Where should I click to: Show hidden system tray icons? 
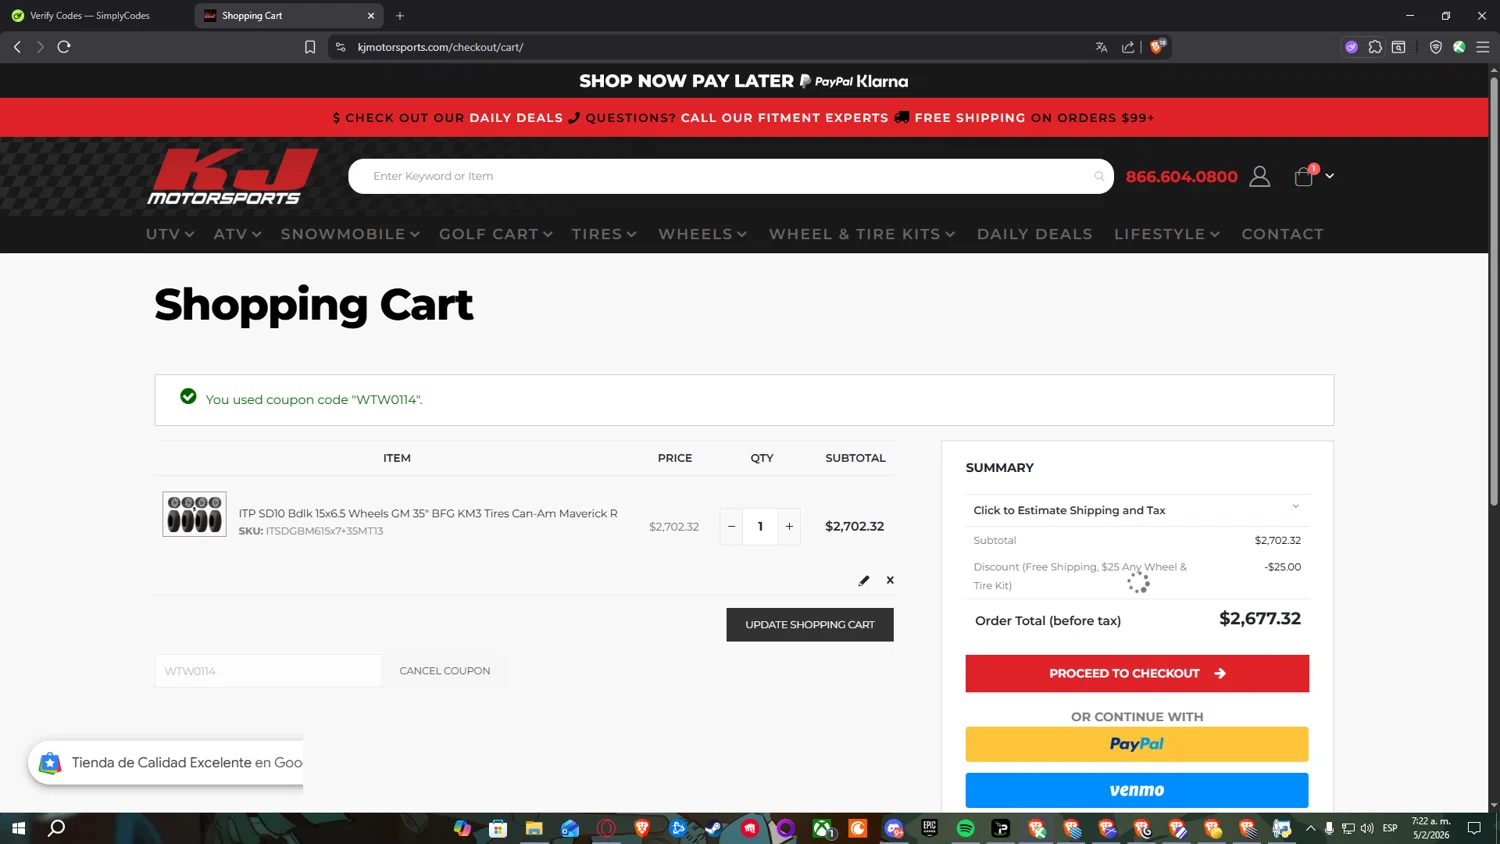click(x=1310, y=828)
